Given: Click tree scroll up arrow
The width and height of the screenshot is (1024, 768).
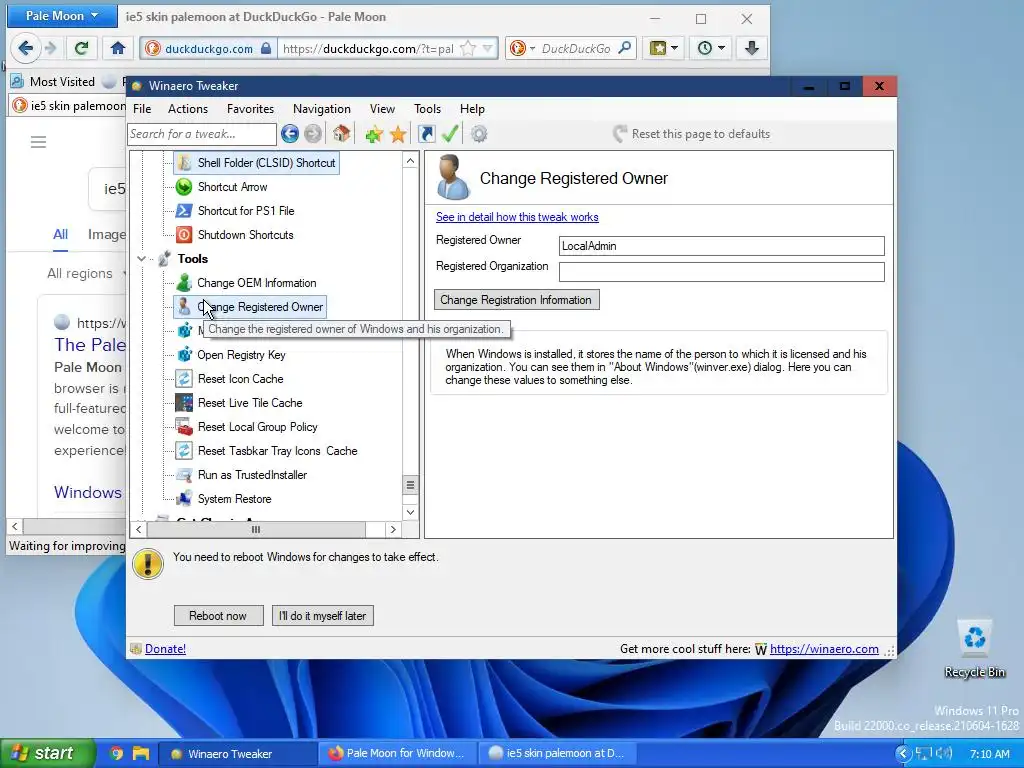Looking at the screenshot, I should pos(410,161).
